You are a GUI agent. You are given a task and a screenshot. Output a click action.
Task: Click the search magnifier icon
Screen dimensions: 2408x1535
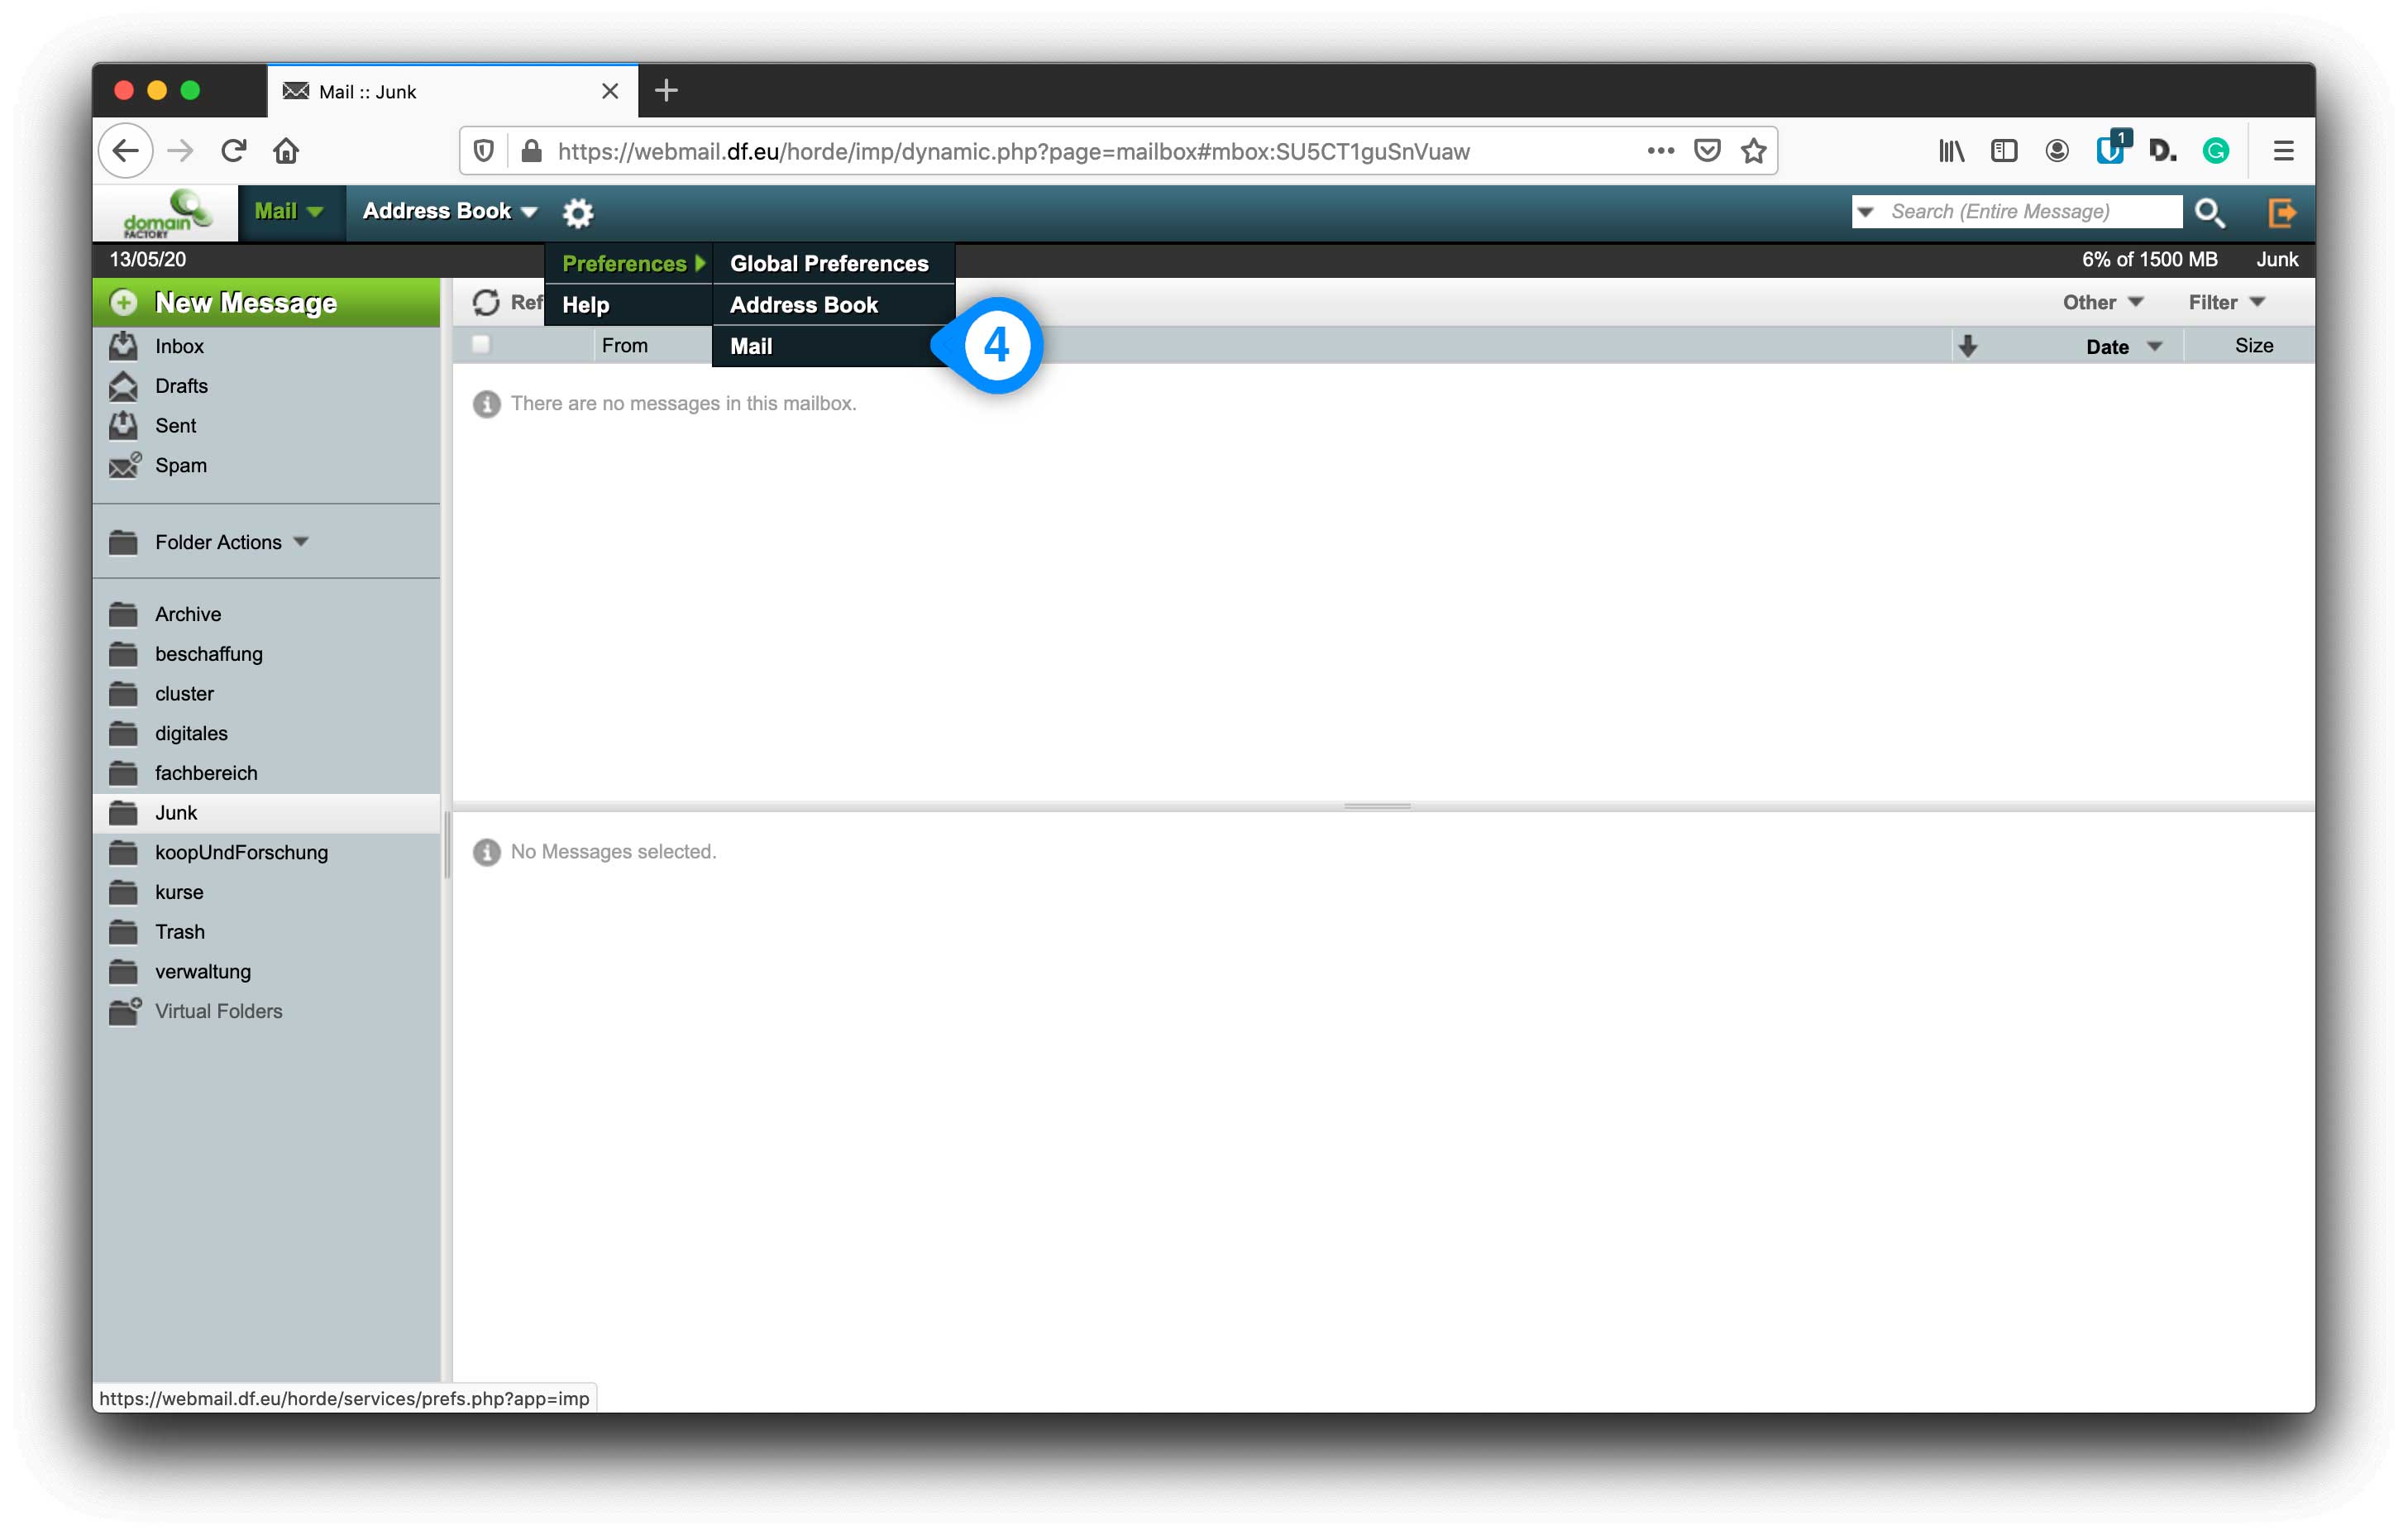[x=2210, y=212]
